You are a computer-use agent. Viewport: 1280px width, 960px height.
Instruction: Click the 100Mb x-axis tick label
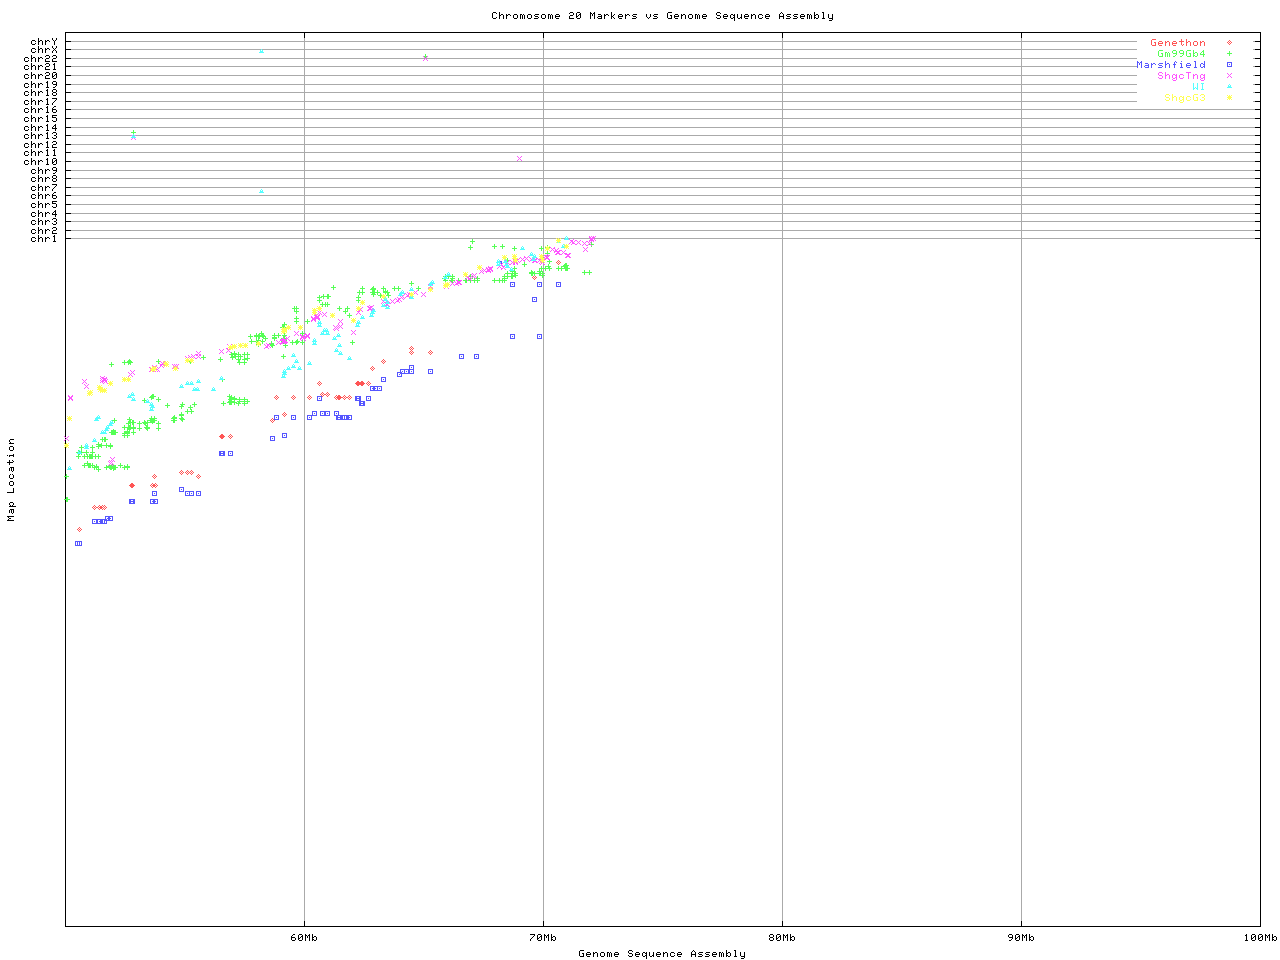(1260, 937)
